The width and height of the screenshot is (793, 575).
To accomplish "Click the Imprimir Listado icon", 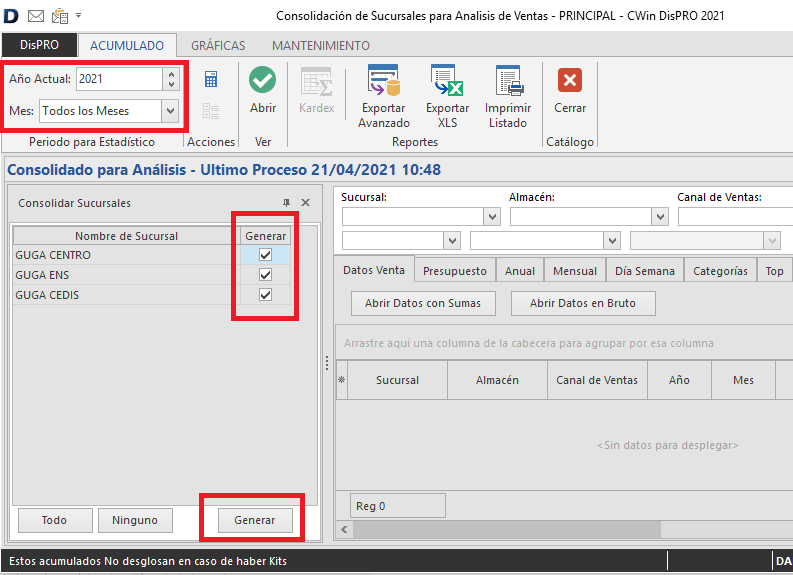I will [508, 81].
